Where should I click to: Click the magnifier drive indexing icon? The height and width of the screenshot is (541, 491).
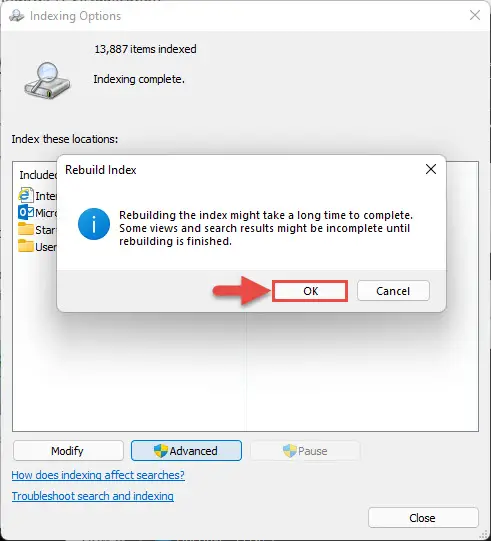tap(47, 80)
